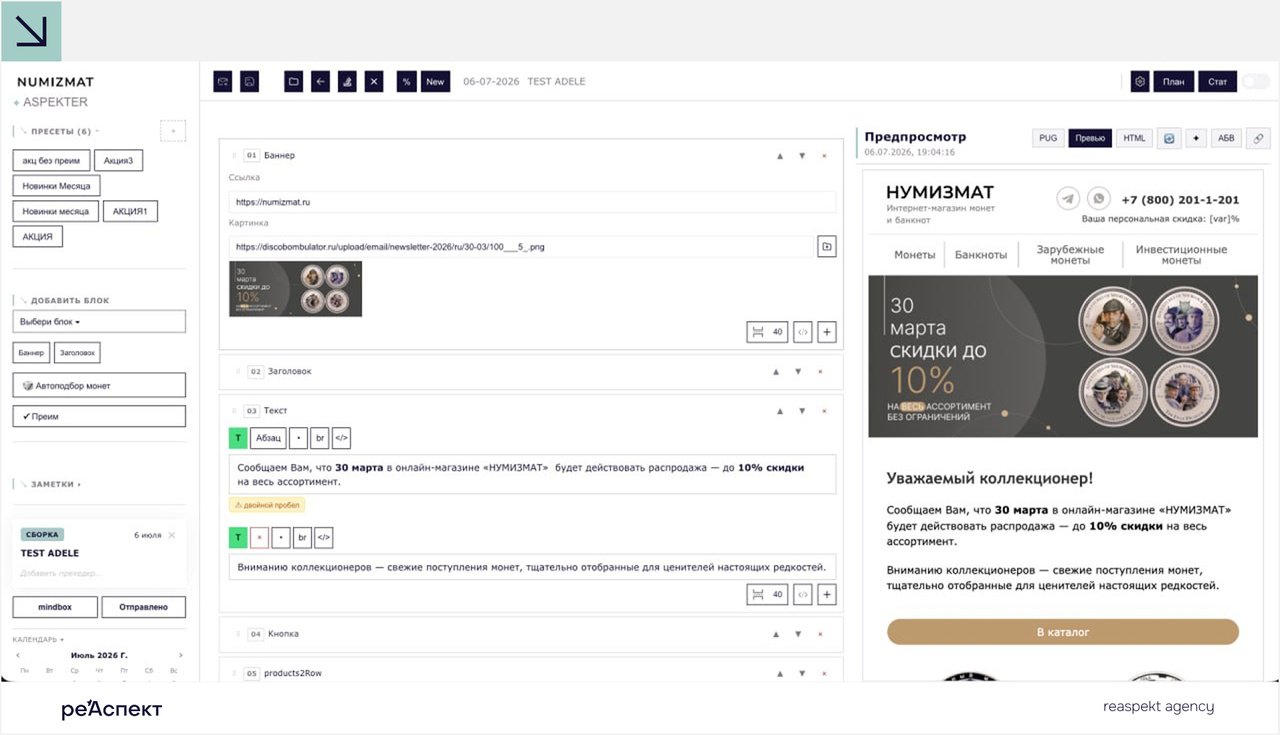This screenshot has width=1280, height=735.
Task: Click the save floppy-disk icon in top toolbar
Action: click(x=249, y=82)
